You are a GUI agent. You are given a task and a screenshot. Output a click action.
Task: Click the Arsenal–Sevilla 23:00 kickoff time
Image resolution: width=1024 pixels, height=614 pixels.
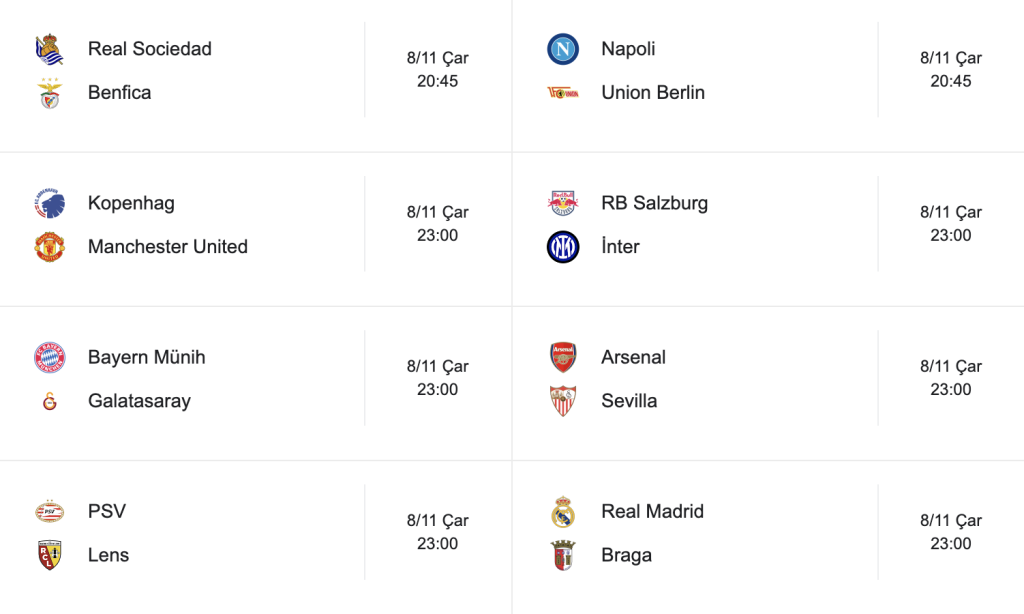[x=951, y=389]
